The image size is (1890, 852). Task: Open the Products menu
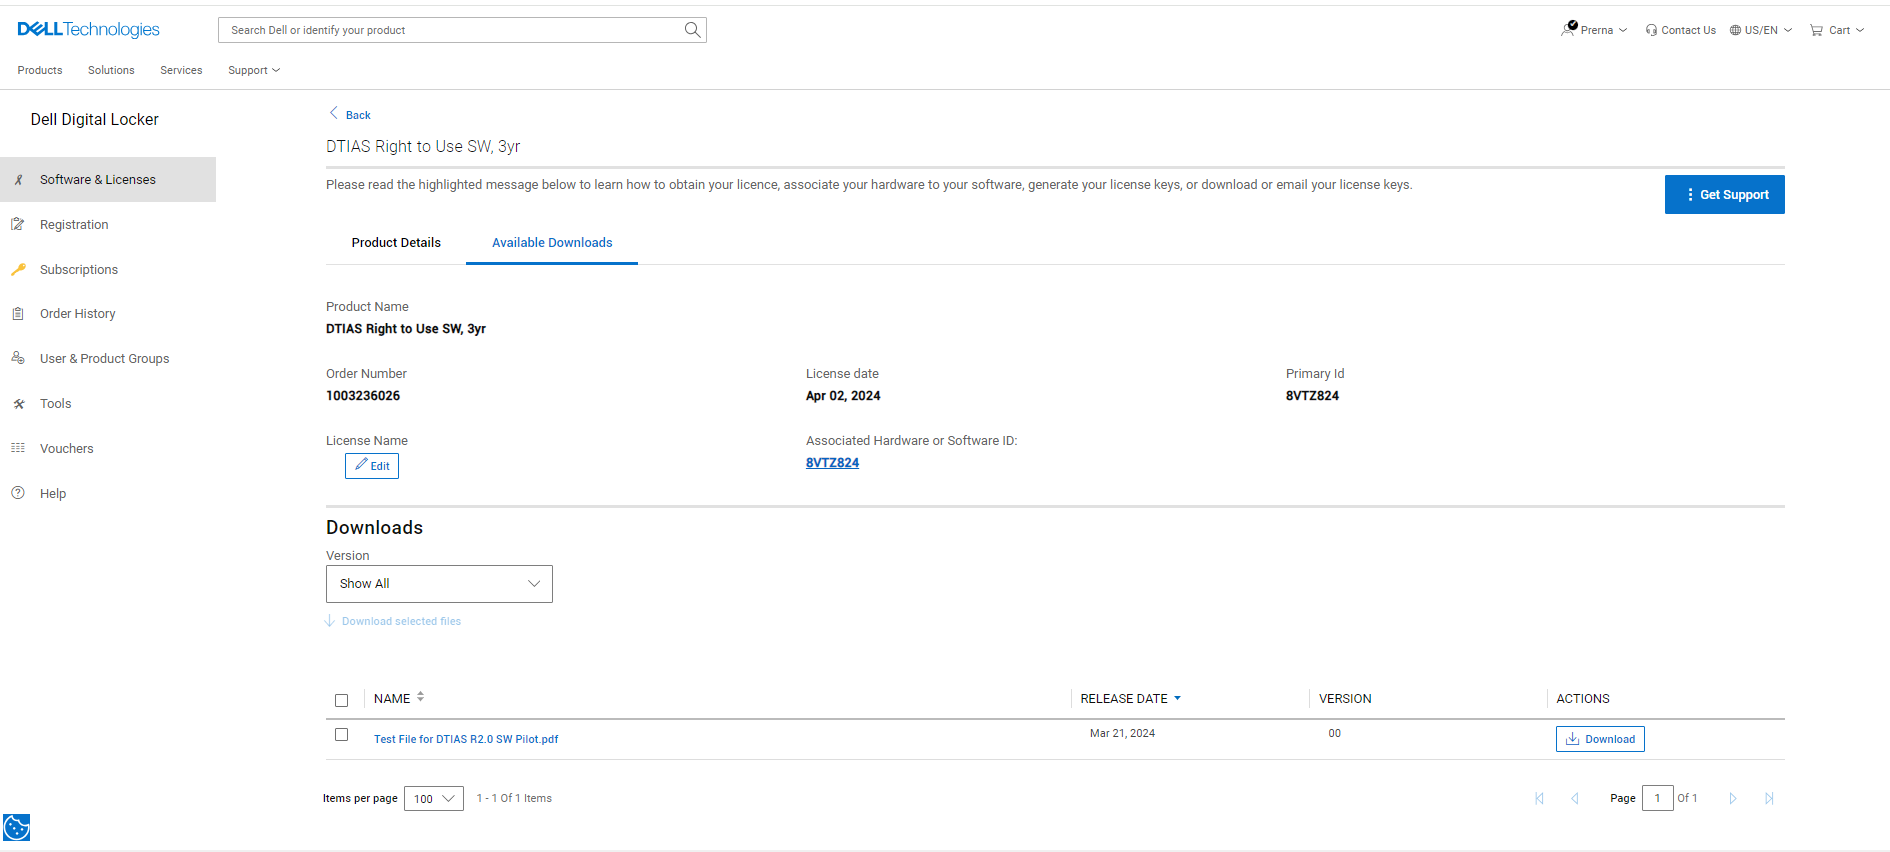click(40, 70)
